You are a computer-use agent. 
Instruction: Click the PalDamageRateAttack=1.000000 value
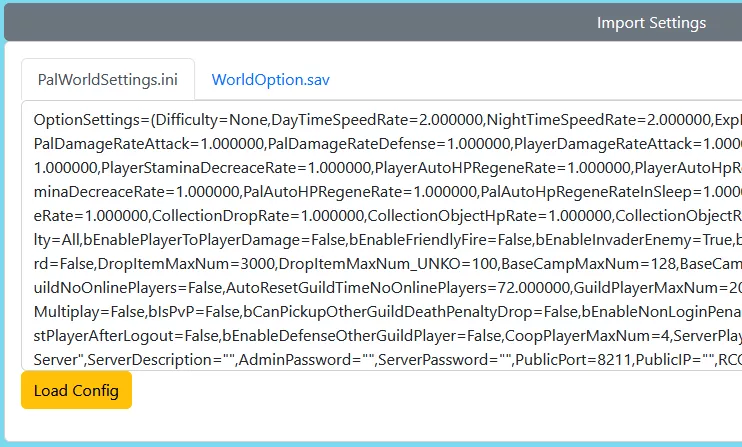coord(149,144)
